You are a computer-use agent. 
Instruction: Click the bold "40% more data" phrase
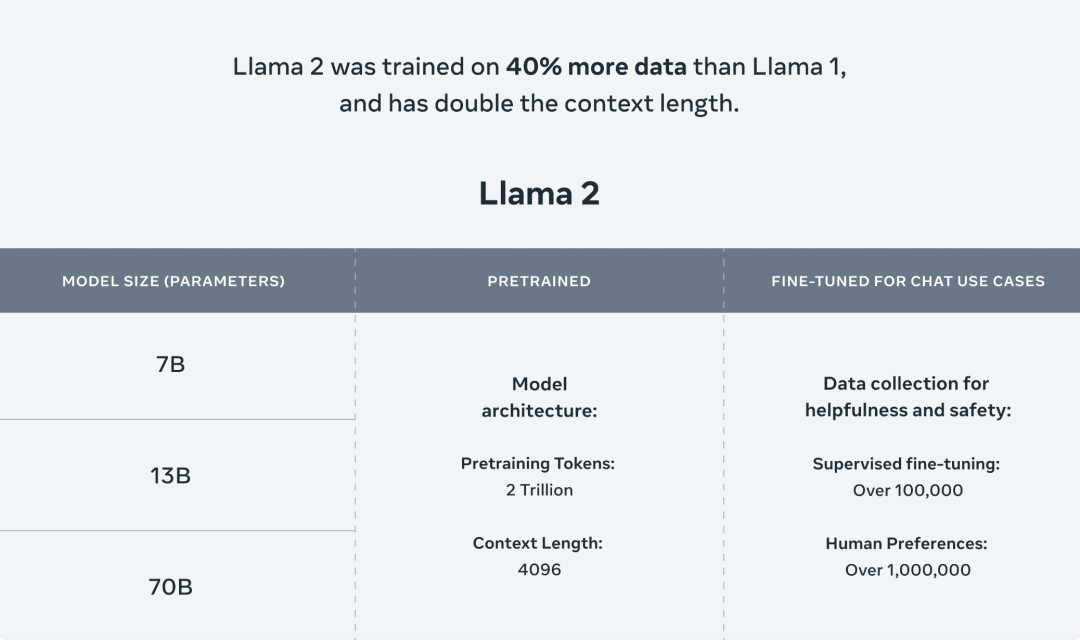click(596, 67)
